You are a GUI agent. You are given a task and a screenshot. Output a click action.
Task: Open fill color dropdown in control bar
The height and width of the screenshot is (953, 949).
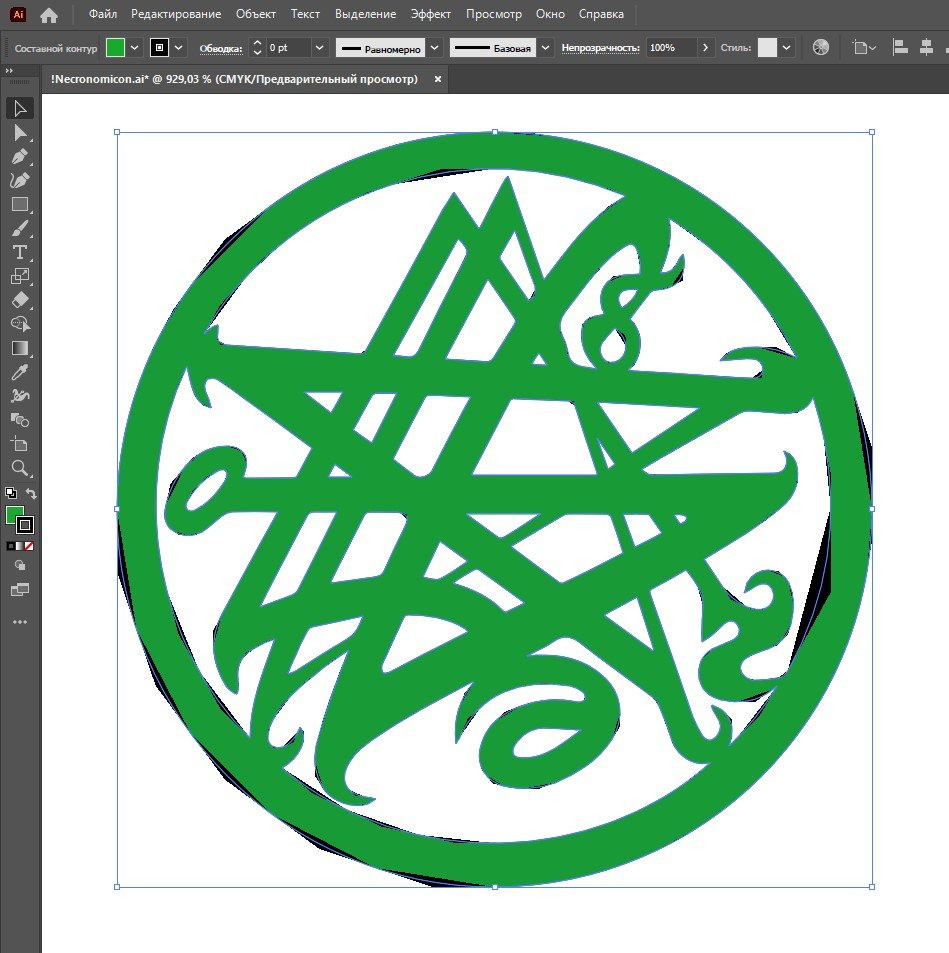coord(134,47)
